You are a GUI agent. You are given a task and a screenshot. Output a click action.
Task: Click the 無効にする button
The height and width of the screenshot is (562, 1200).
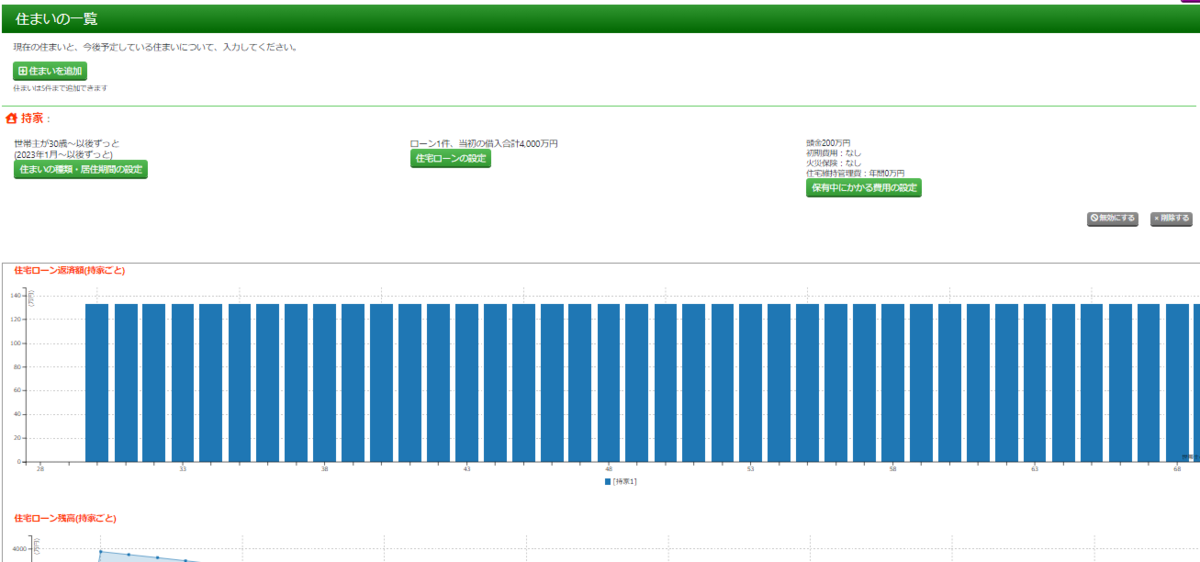click(x=1113, y=219)
